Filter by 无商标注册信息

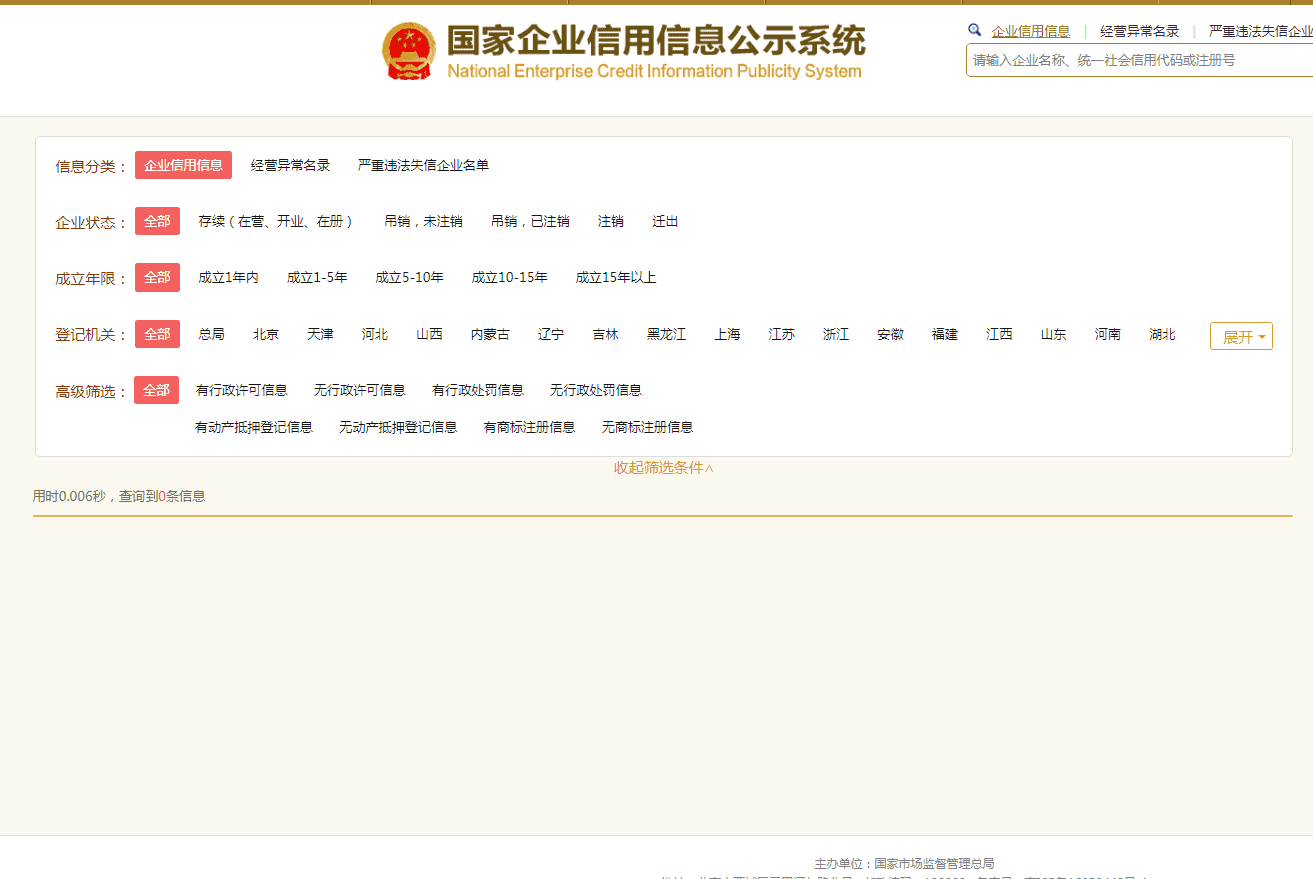click(647, 427)
